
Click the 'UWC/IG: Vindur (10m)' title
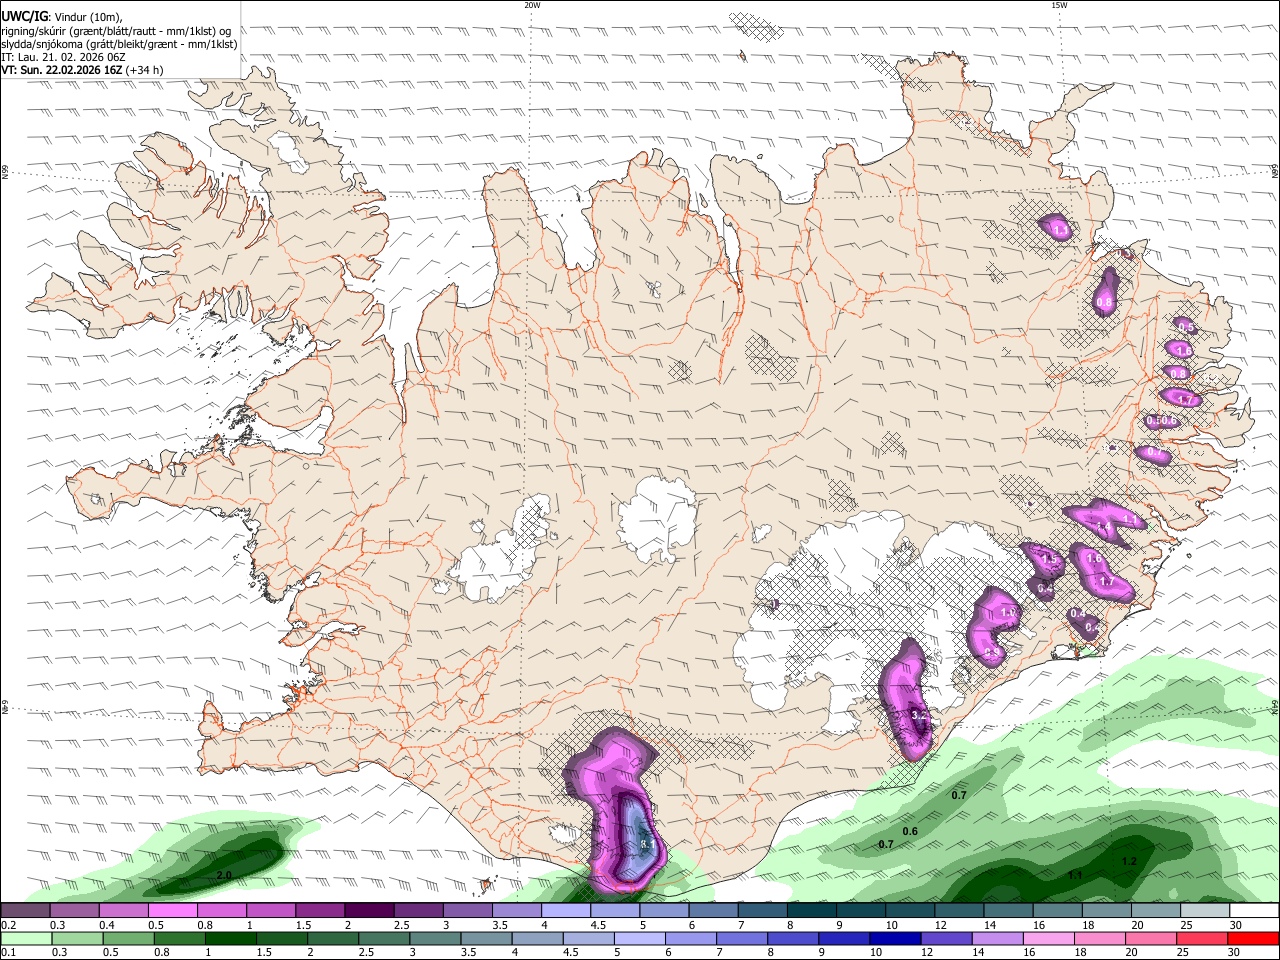62,17
